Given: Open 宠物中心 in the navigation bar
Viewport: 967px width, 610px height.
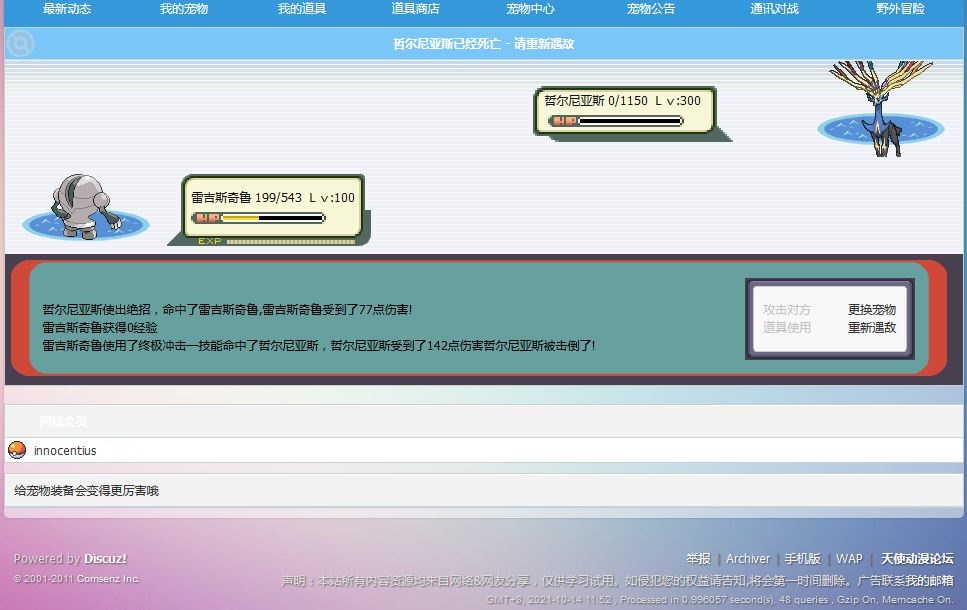Looking at the screenshot, I should pyautogui.click(x=531, y=9).
